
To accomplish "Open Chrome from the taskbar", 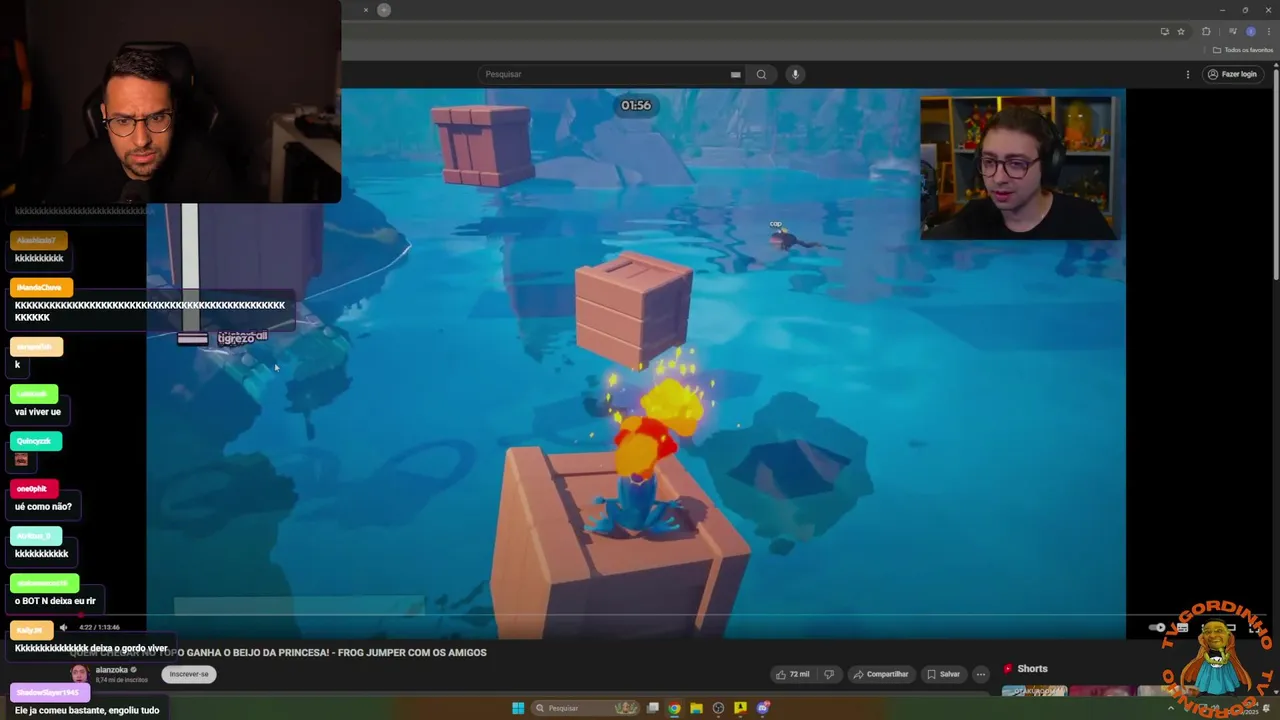I will (675, 708).
